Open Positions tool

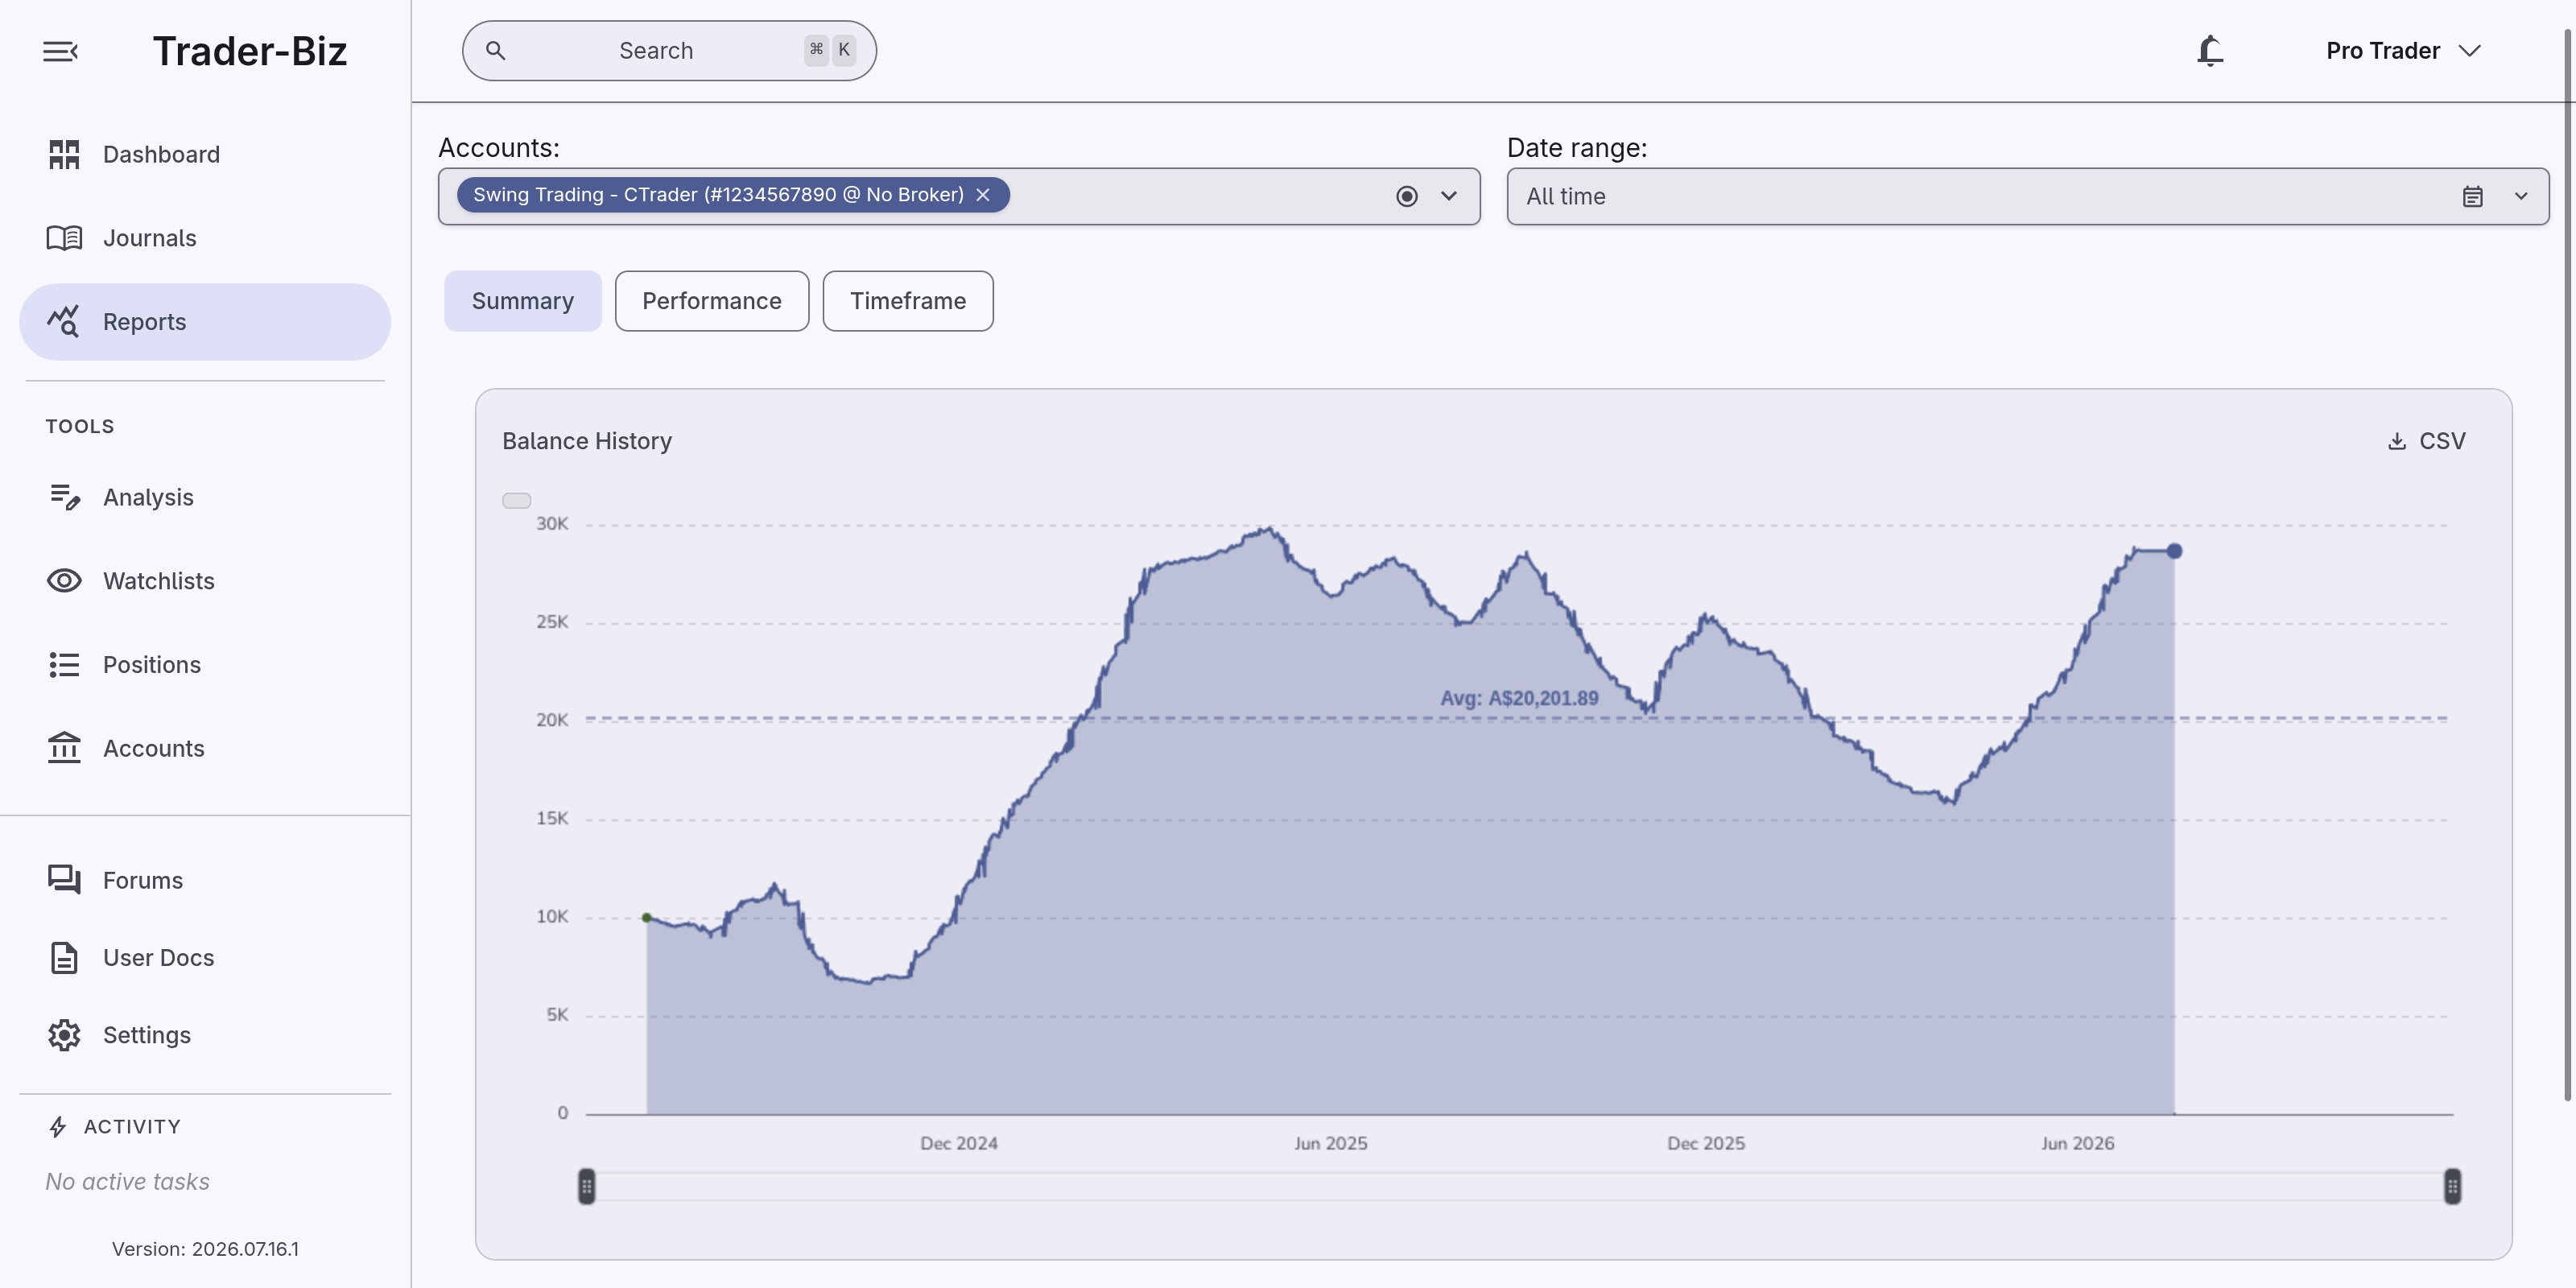pos(204,665)
